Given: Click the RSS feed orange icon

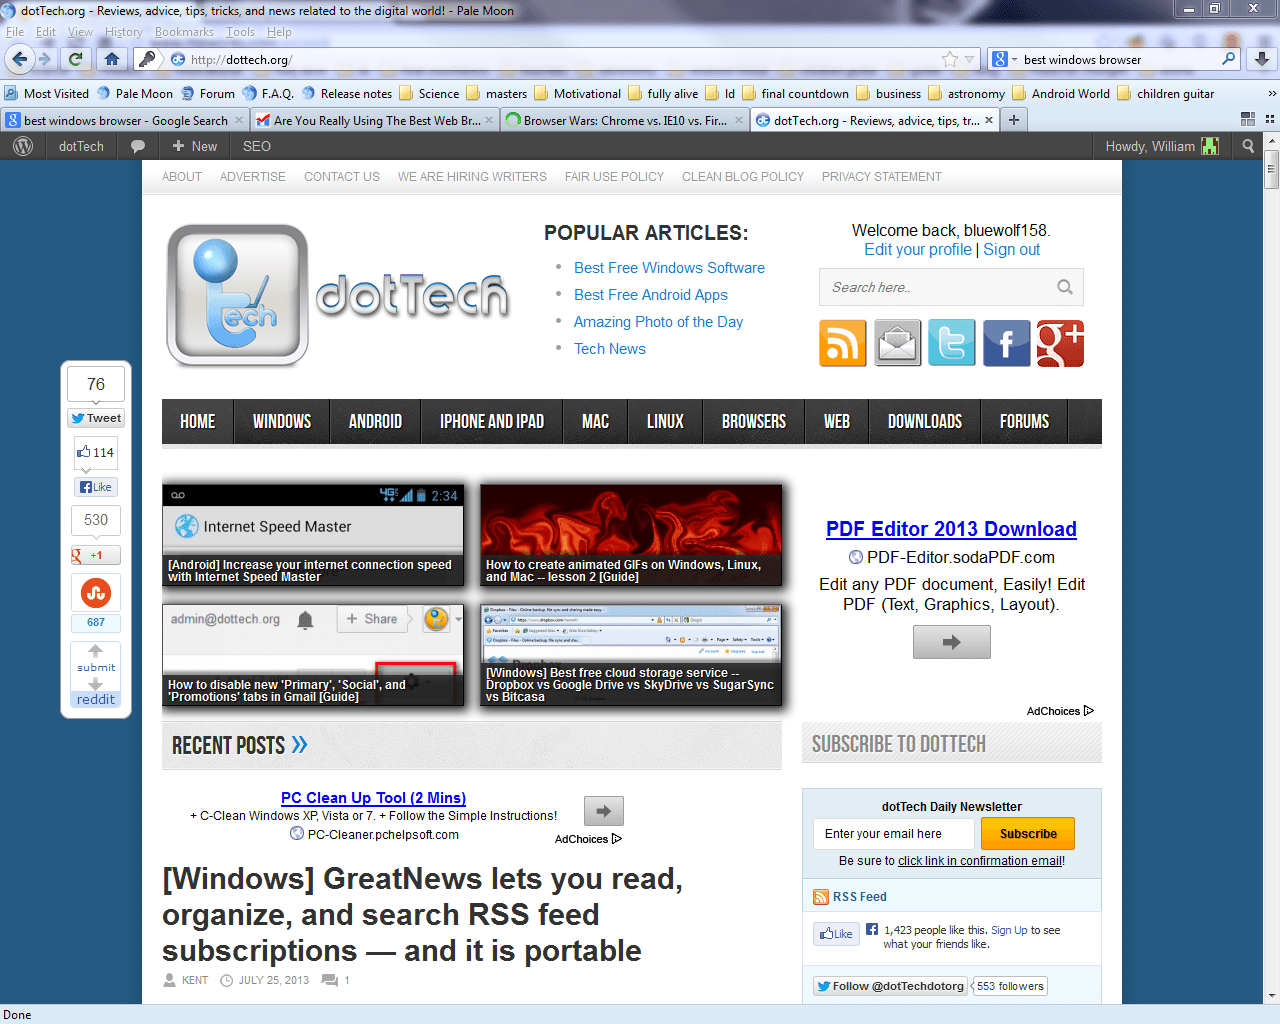Looking at the screenshot, I should 842,344.
